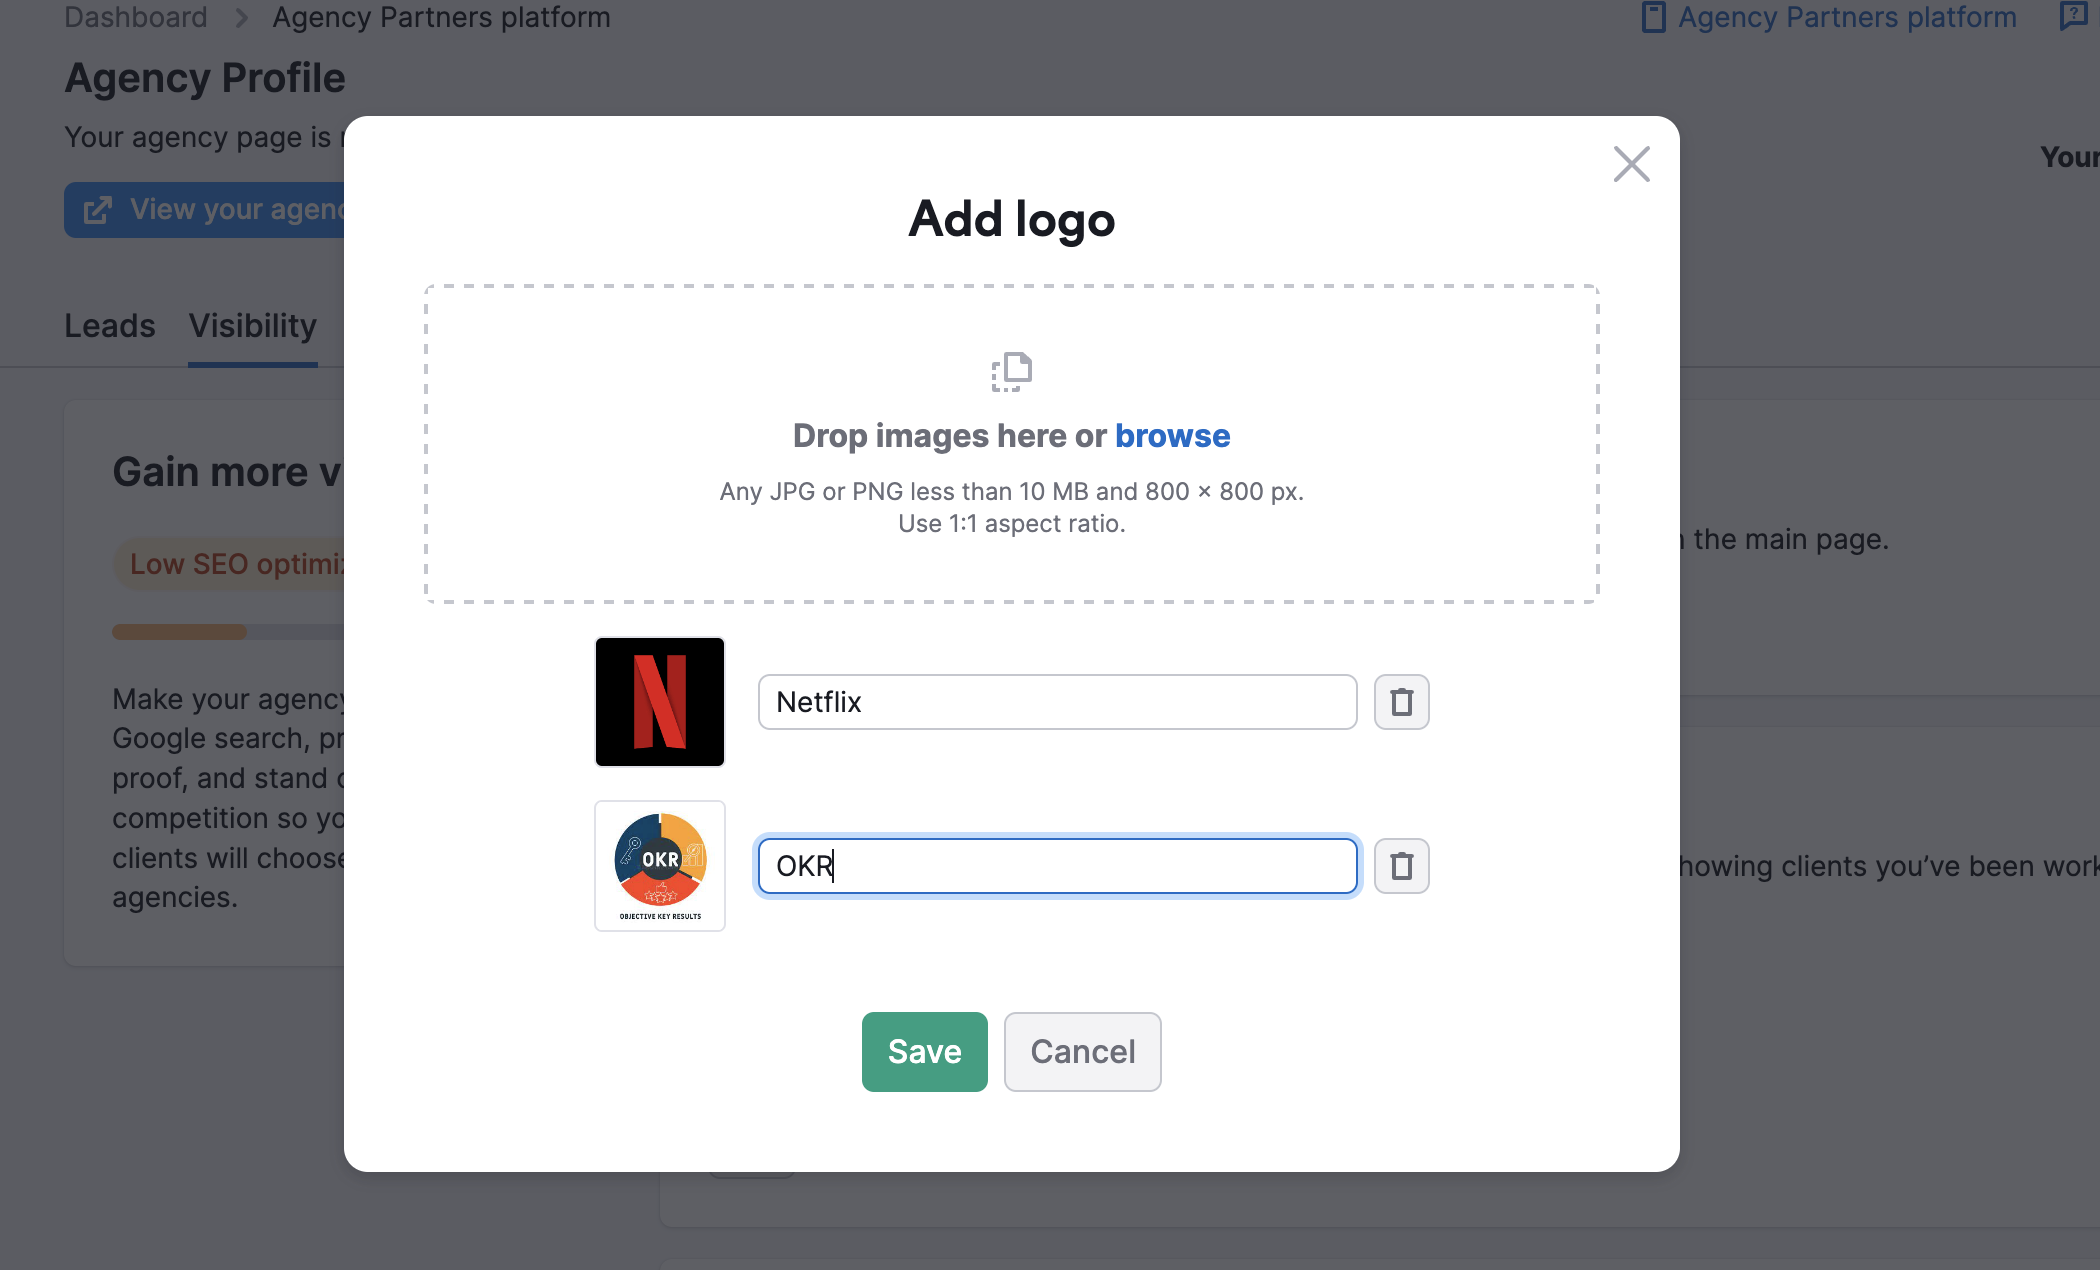Click the feedback chat icon at top right
Viewport: 2100px width, 1270px height.
pos(2073,16)
